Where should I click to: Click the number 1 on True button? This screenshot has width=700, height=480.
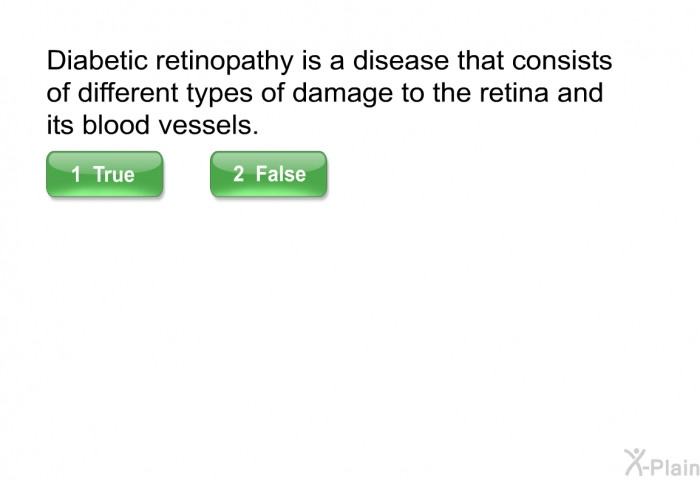tap(76, 174)
